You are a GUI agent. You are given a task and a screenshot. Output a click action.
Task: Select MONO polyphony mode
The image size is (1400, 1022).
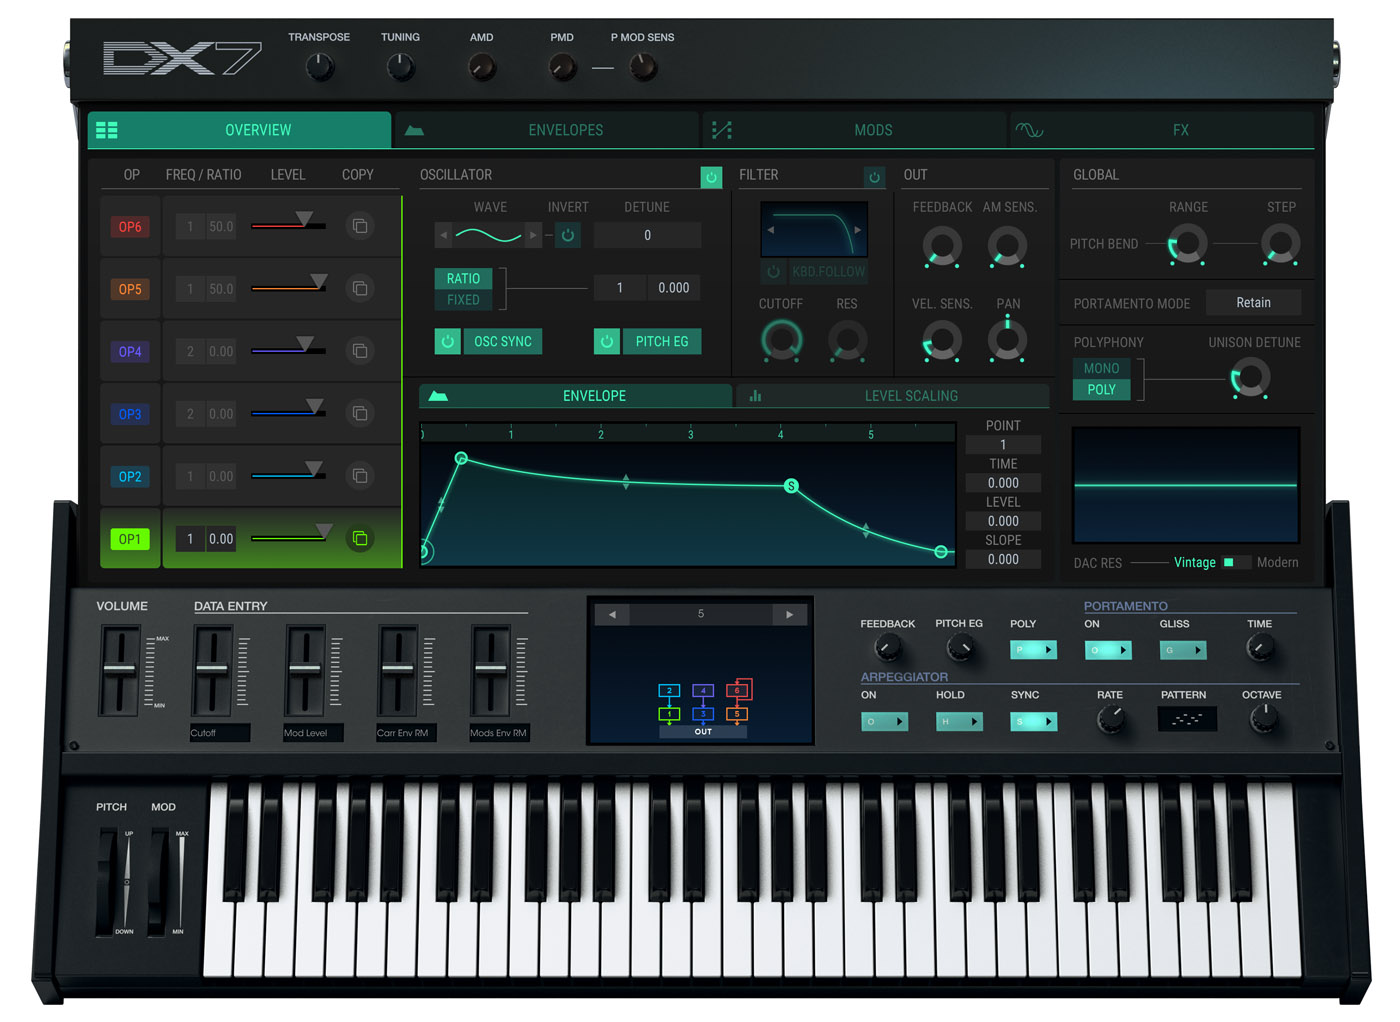[1101, 368]
